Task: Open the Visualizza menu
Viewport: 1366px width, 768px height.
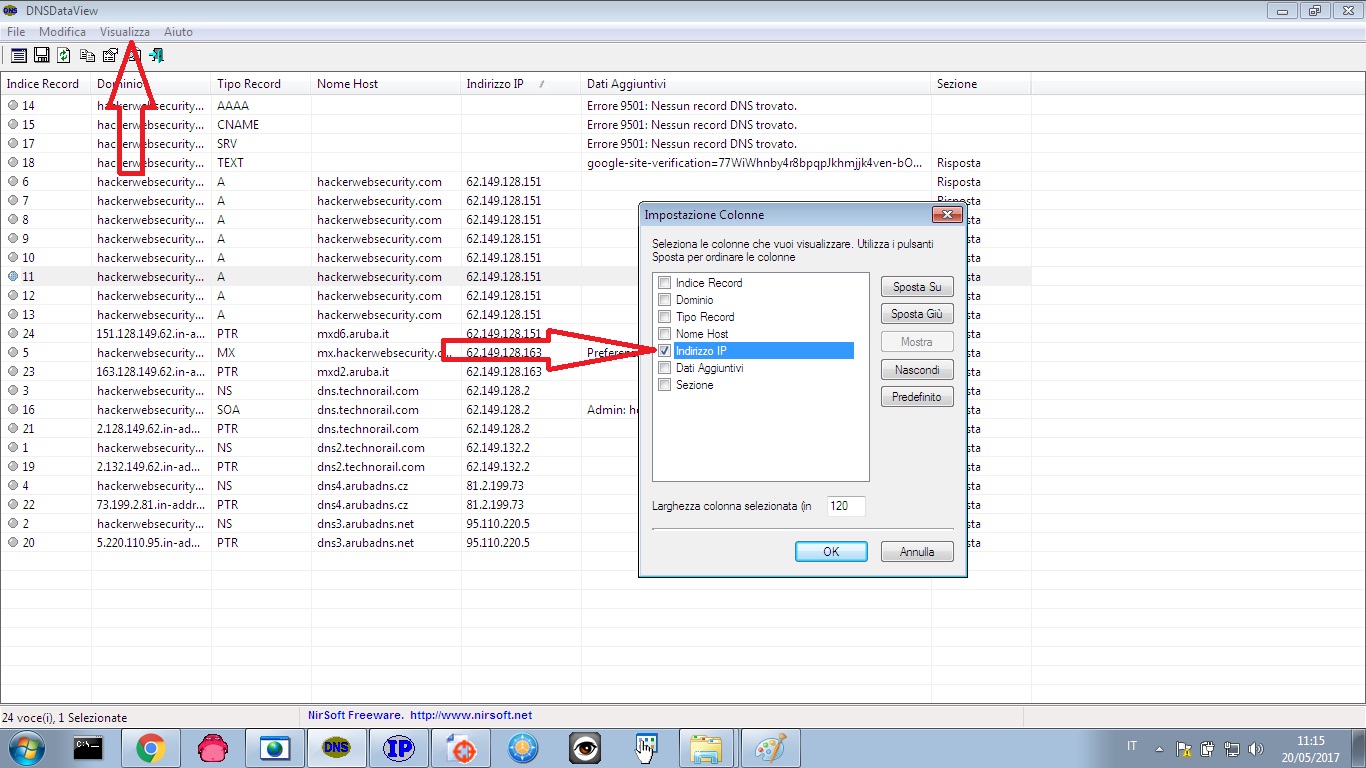Action: 125,32
